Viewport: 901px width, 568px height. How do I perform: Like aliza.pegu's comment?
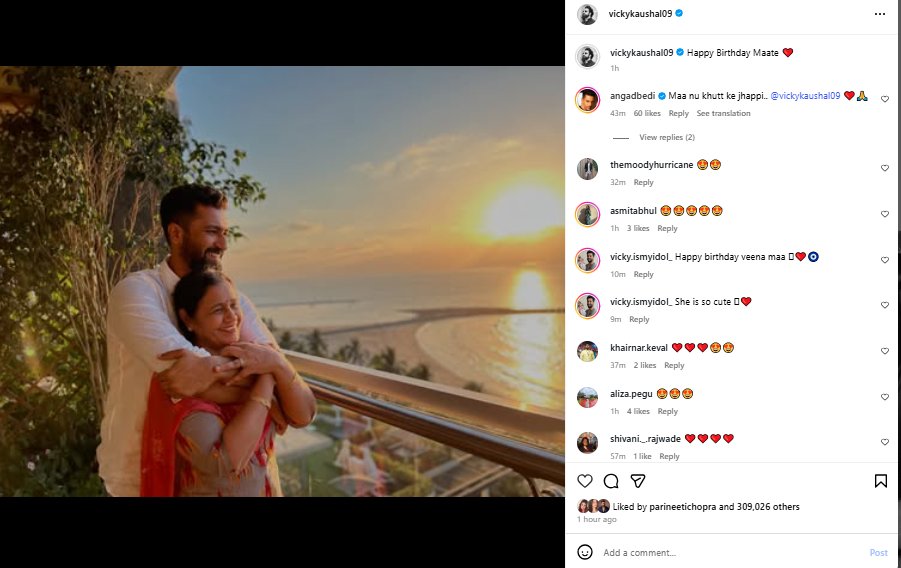click(x=885, y=397)
